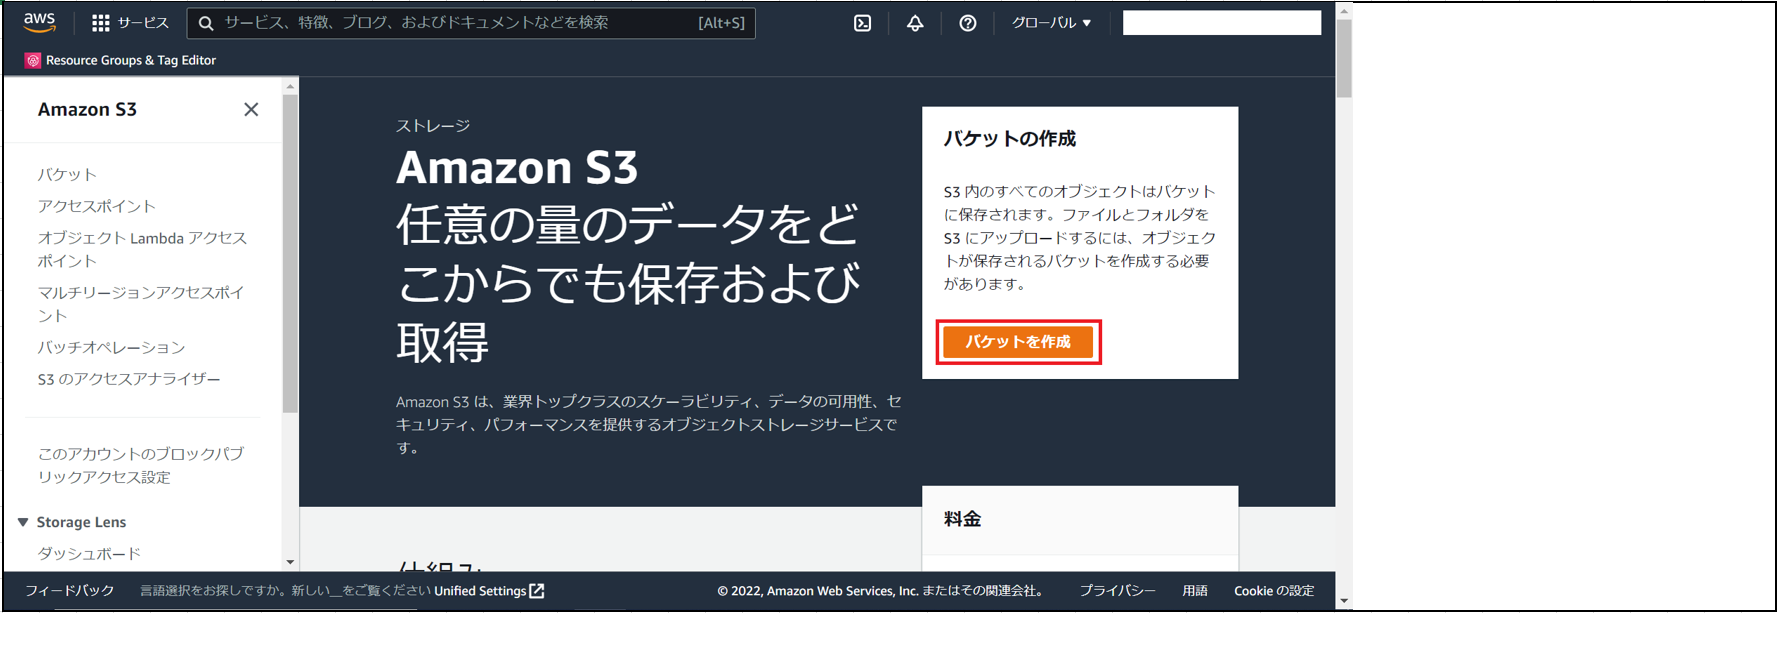The width and height of the screenshot is (1778, 648).
Task: Collapse the Storage Lens section
Action: (x=23, y=522)
